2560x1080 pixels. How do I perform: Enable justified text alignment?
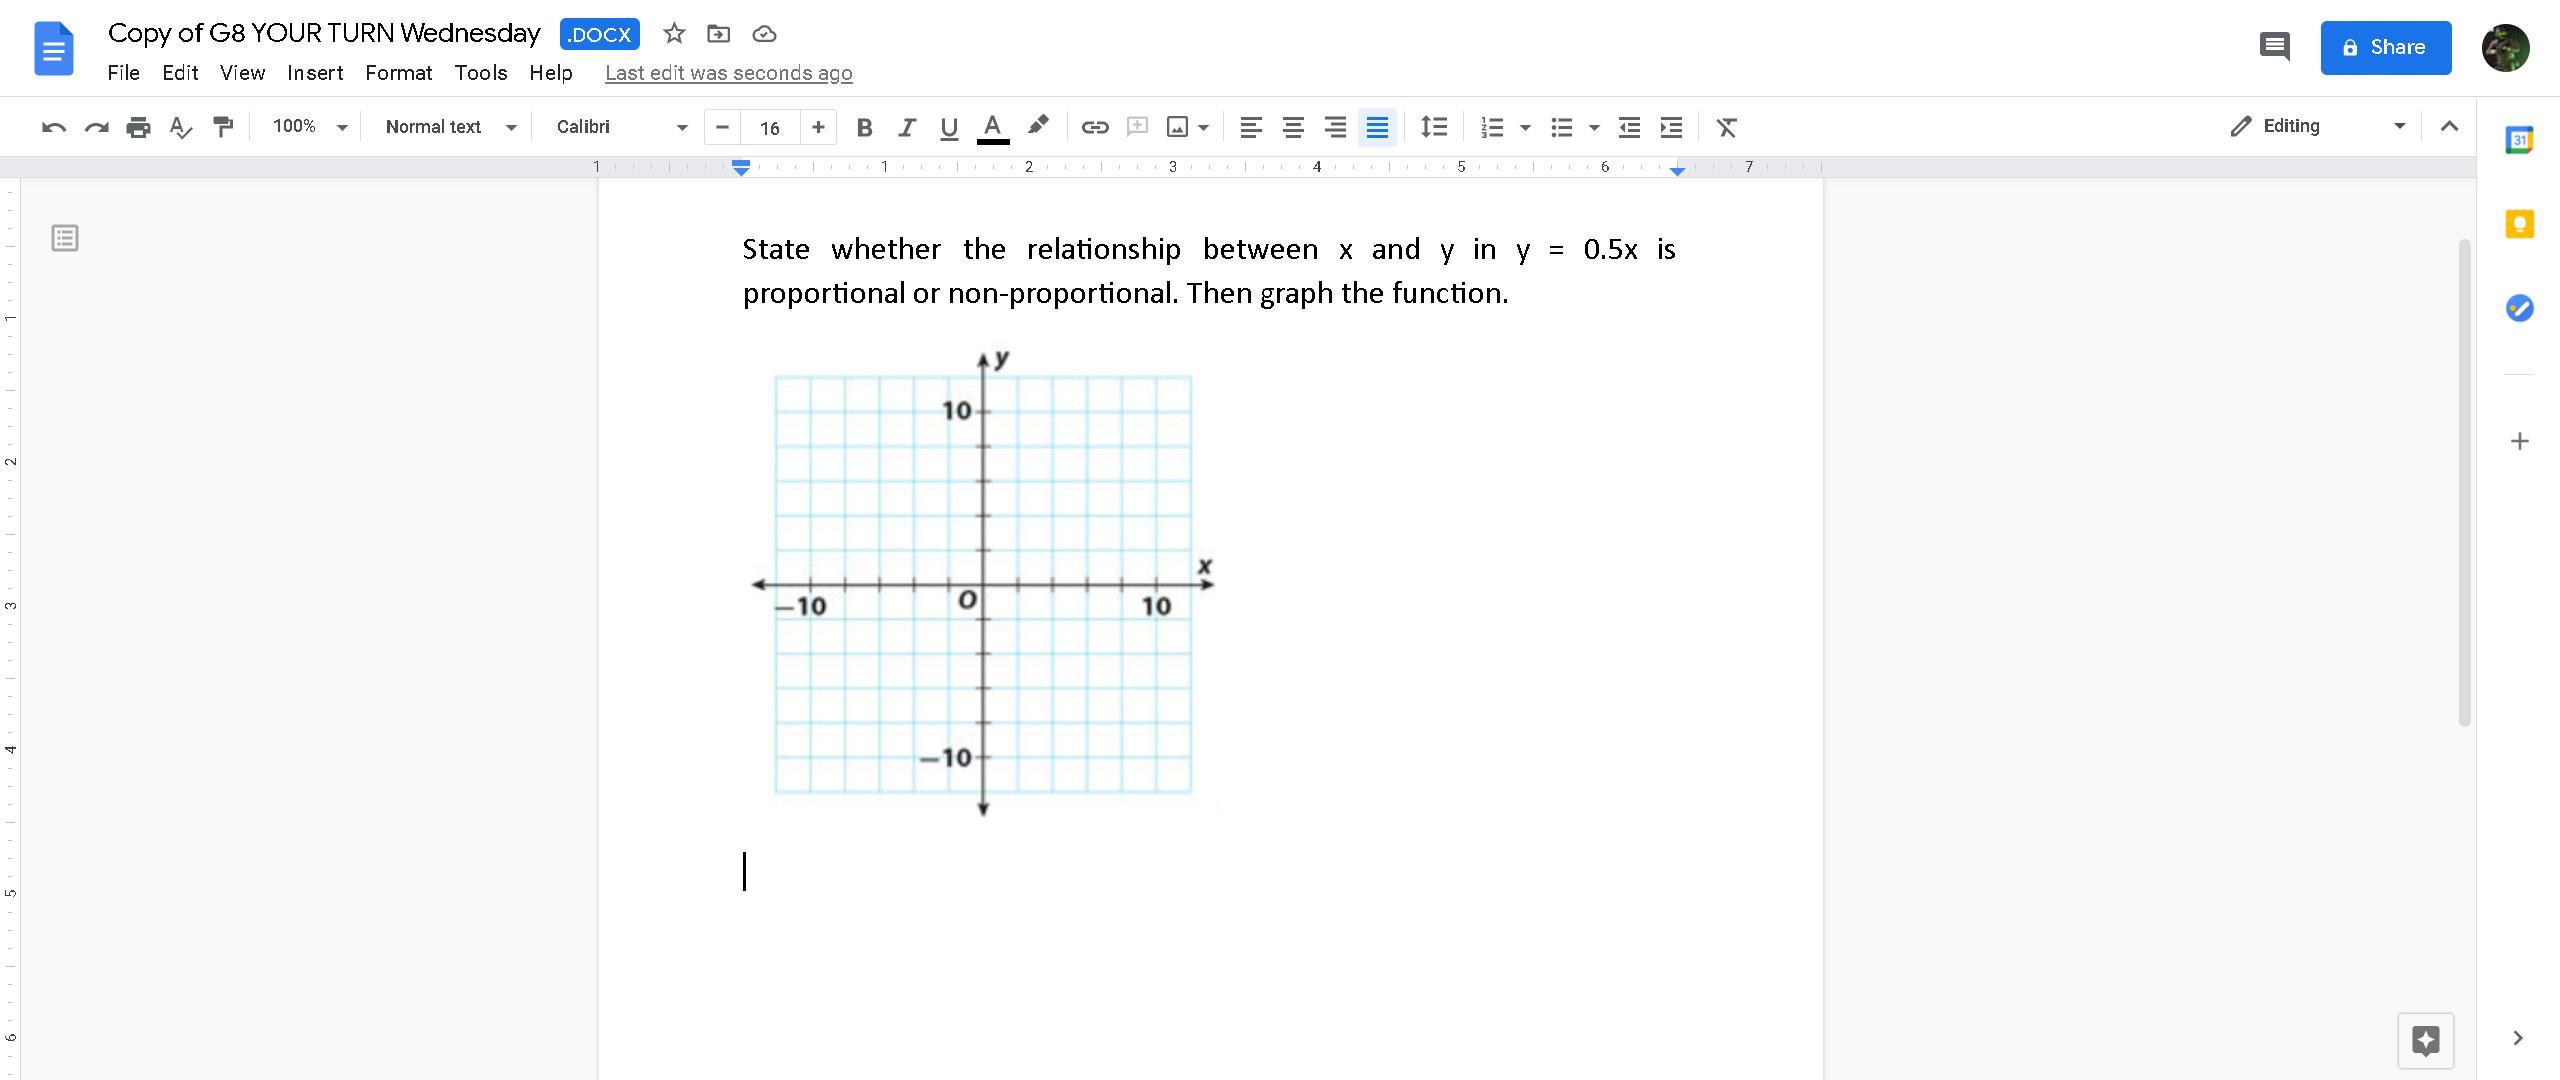click(x=1377, y=127)
